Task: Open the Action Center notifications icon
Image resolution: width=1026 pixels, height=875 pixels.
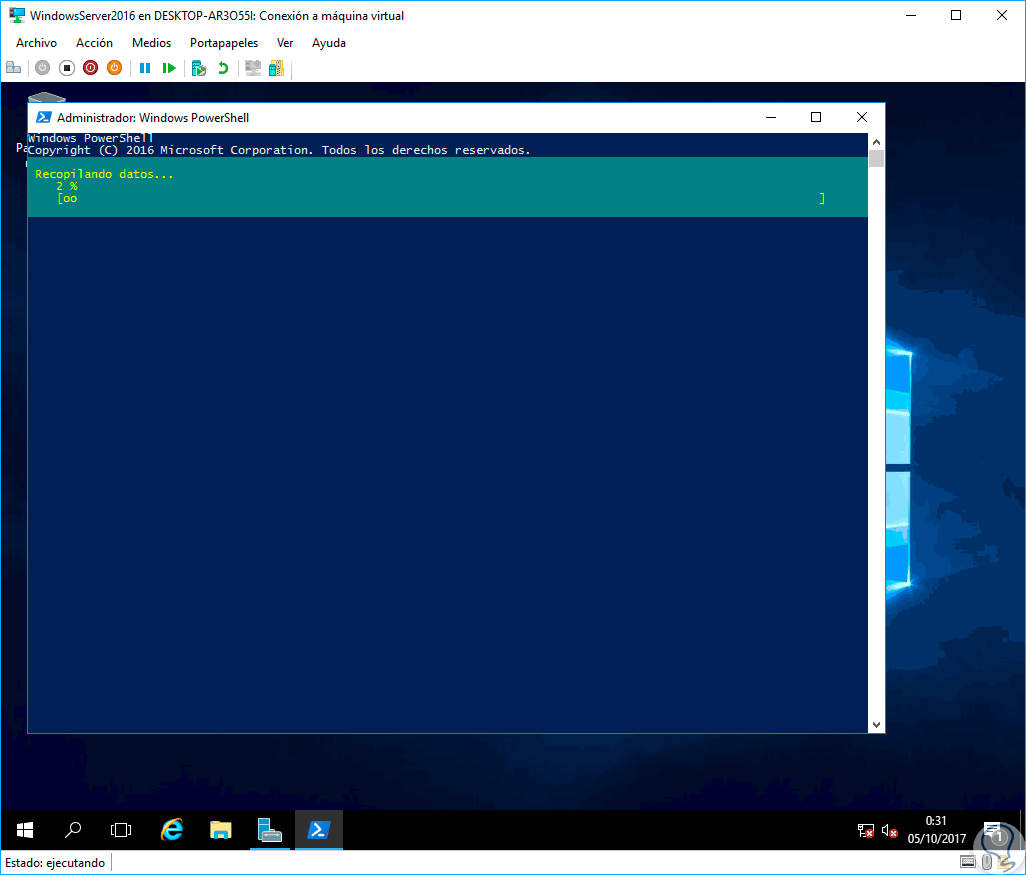Action: click(x=992, y=830)
